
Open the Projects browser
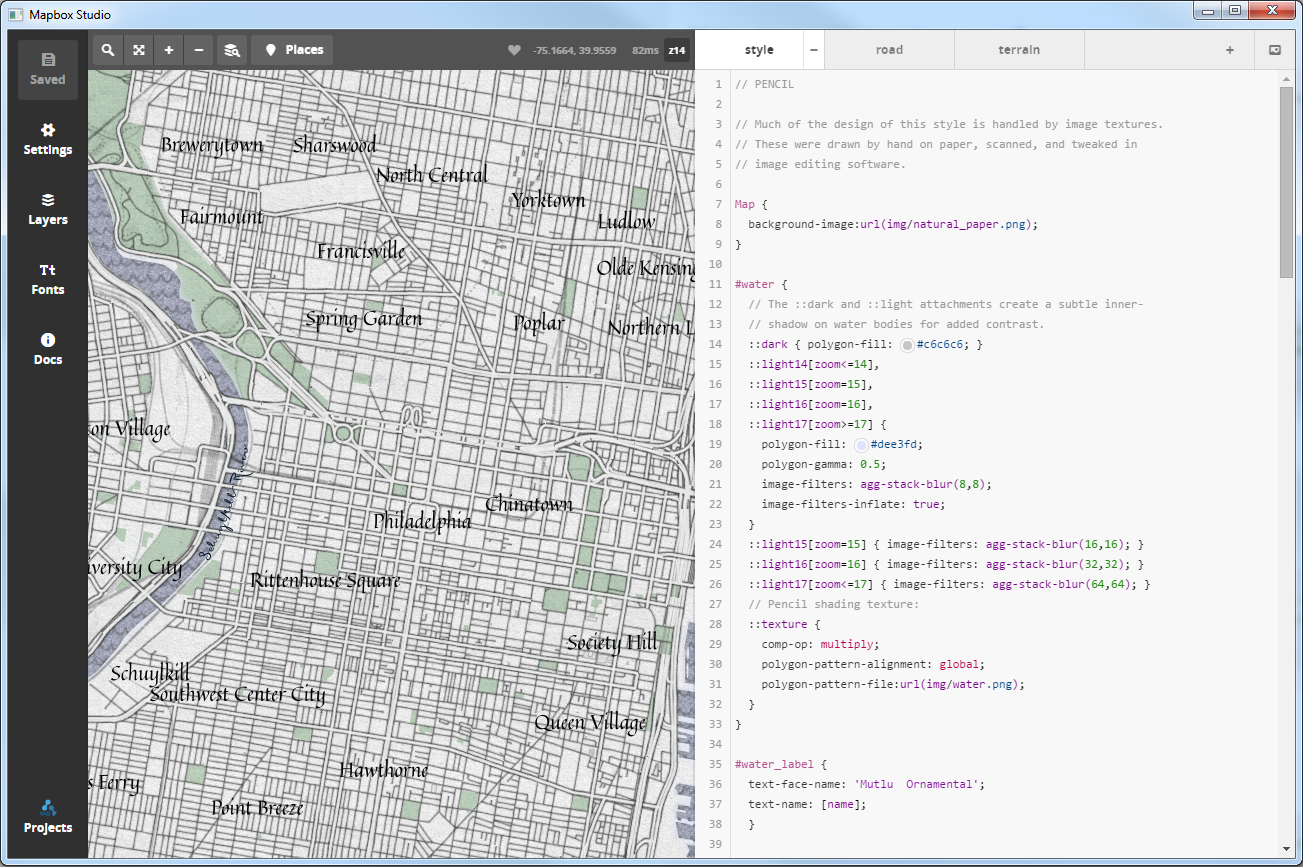pyautogui.click(x=48, y=817)
